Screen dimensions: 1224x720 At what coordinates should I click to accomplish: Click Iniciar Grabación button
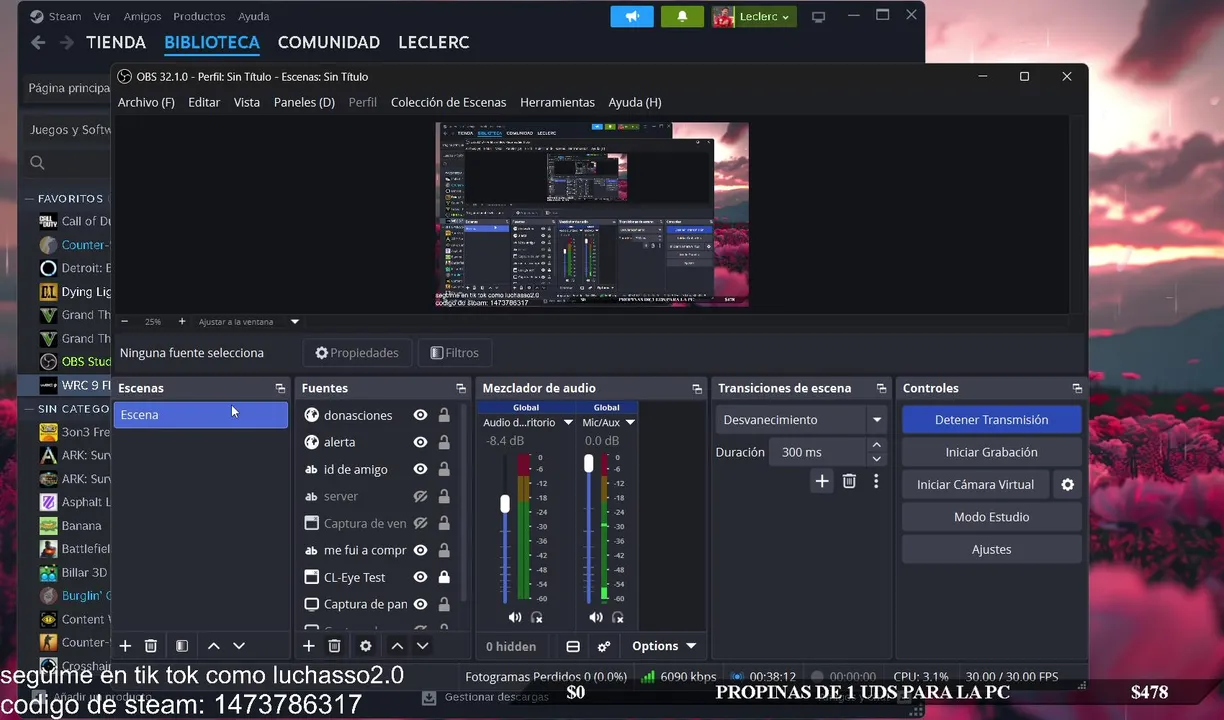[991, 452]
